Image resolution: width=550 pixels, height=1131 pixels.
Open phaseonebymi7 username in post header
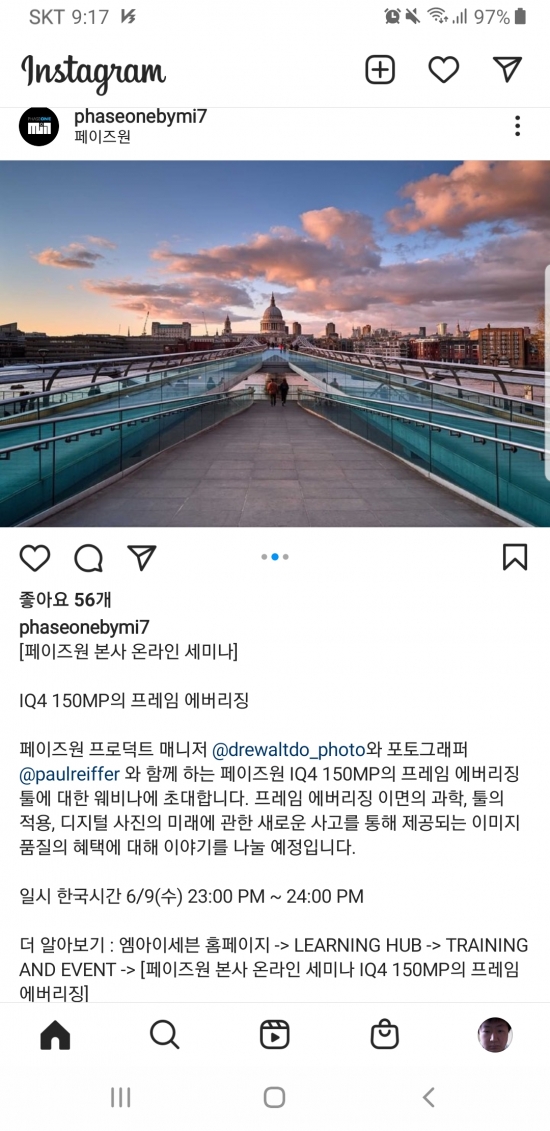[x=141, y=116]
